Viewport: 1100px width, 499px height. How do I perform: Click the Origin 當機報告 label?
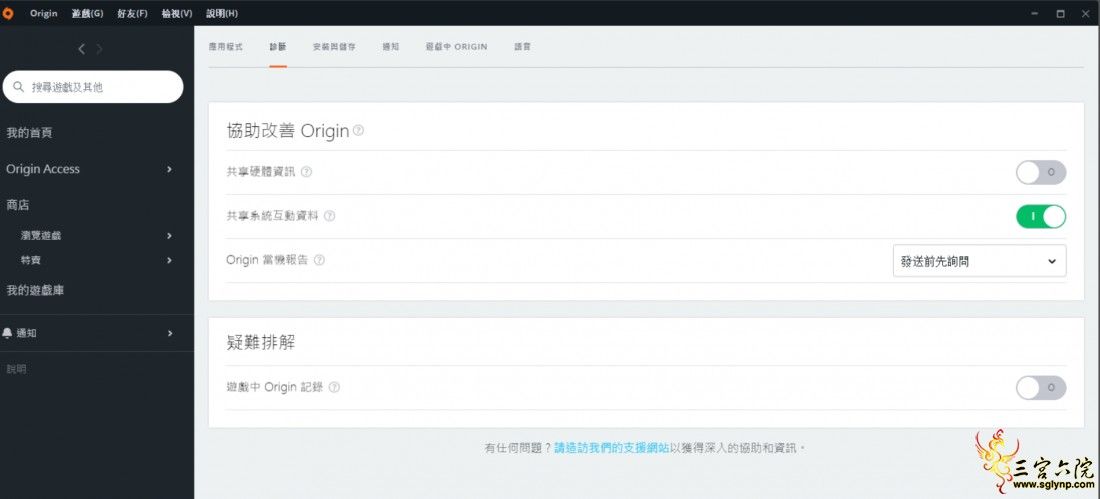(267, 260)
